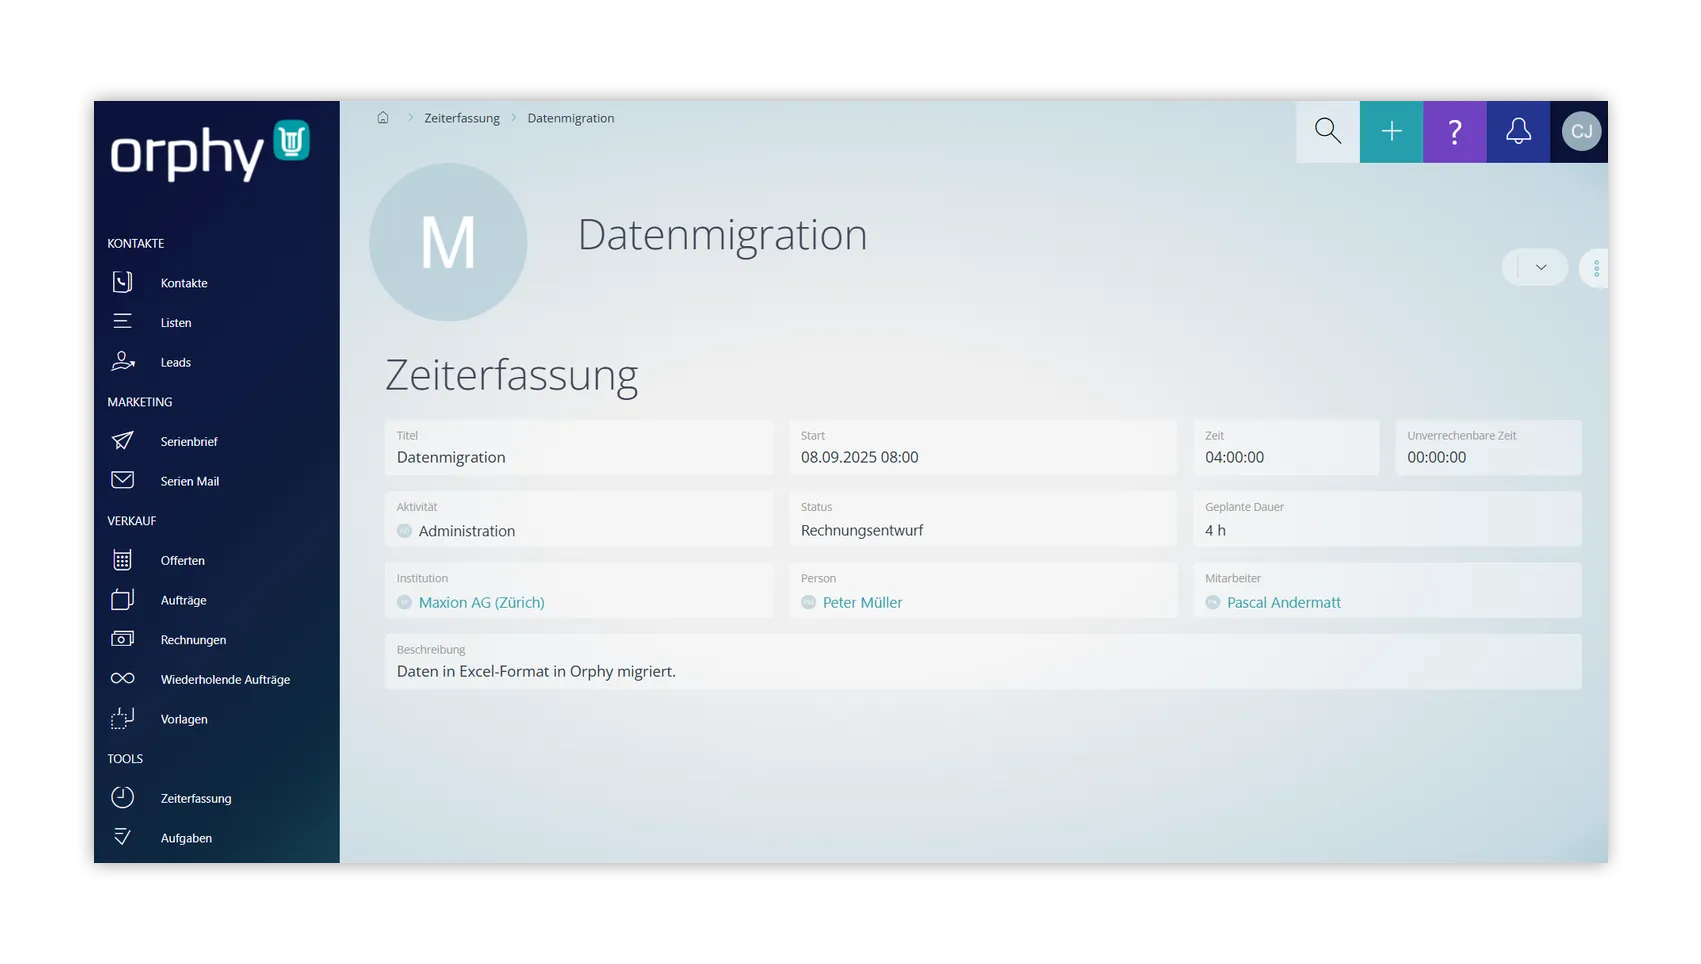The width and height of the screenshot is (1701, 964).
Task: Click the Aktivität field showing Administration
Action: [579, 518]
